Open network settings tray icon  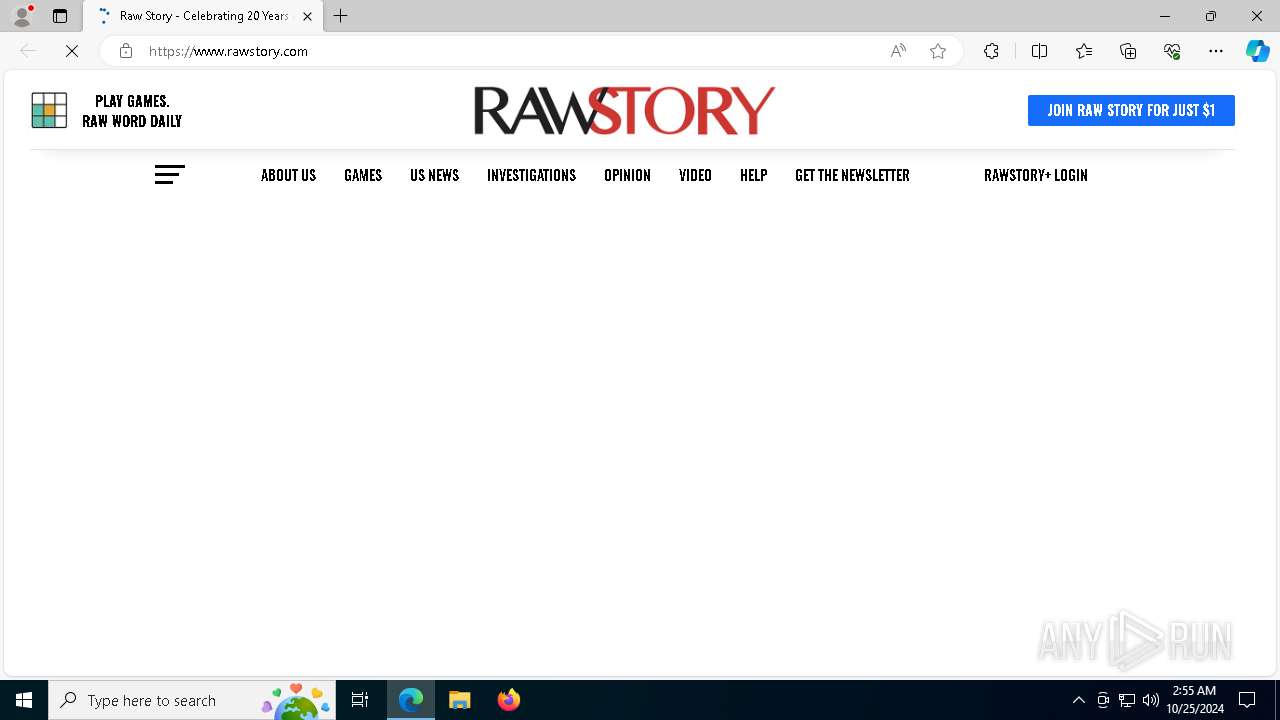pos(1127,700)
